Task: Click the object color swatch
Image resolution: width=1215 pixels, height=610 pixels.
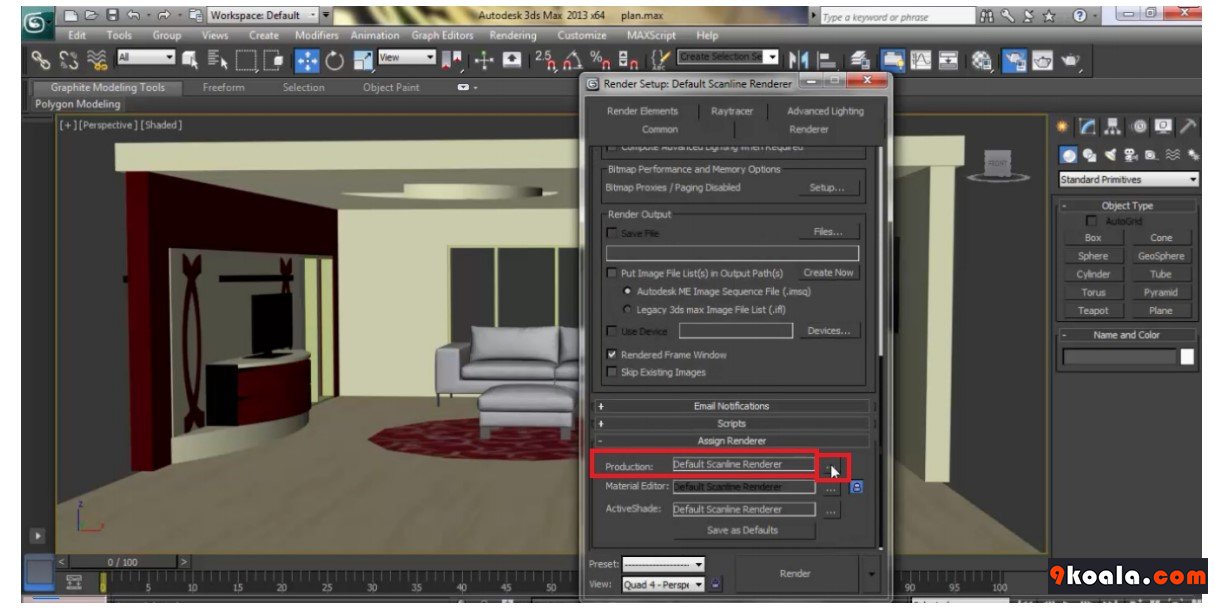Action: coord(1187,357)
